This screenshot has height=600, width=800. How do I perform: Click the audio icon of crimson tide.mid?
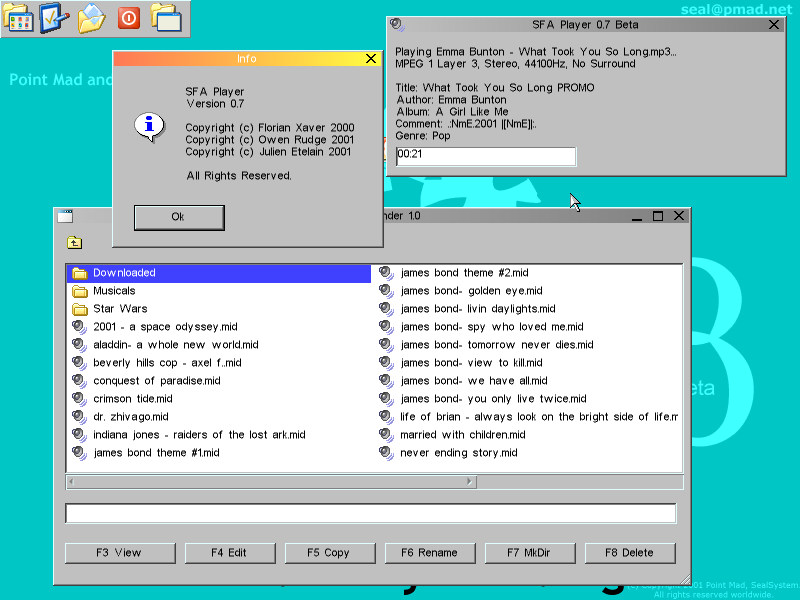pos(80,399)
